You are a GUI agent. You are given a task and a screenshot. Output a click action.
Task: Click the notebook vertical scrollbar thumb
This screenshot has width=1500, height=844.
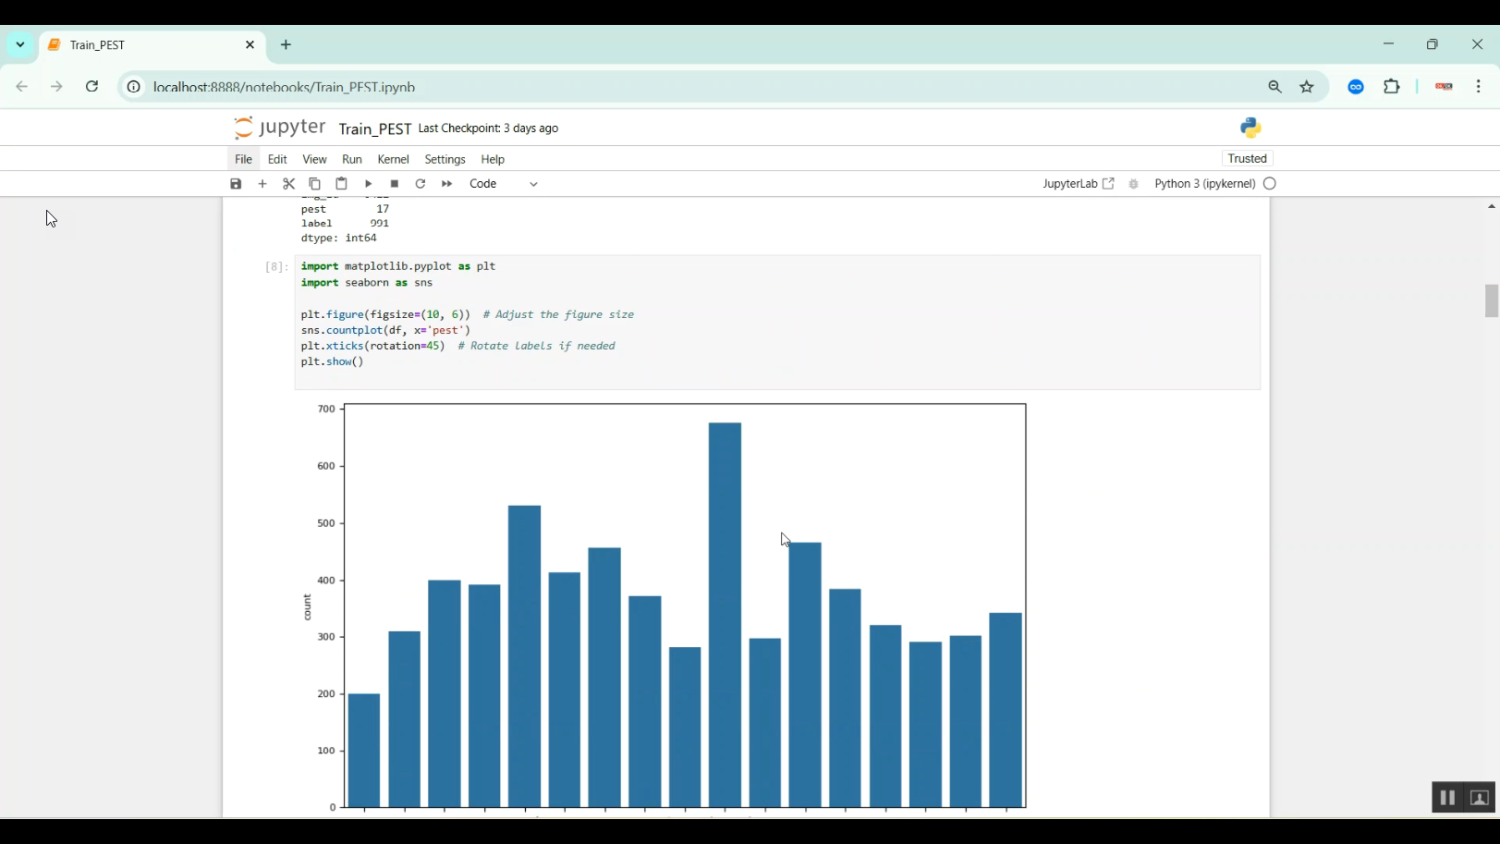(1491, 301)
